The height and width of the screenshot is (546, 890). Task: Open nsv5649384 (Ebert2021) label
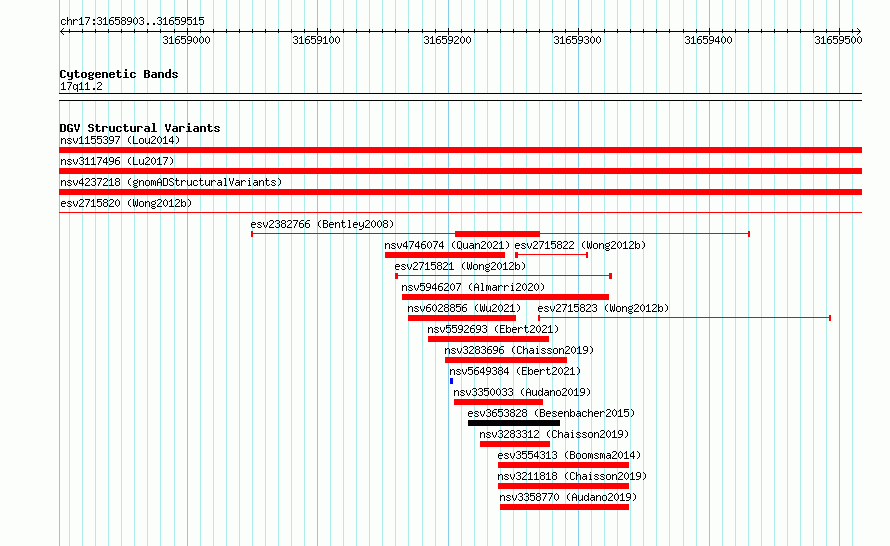click(515, 371)
